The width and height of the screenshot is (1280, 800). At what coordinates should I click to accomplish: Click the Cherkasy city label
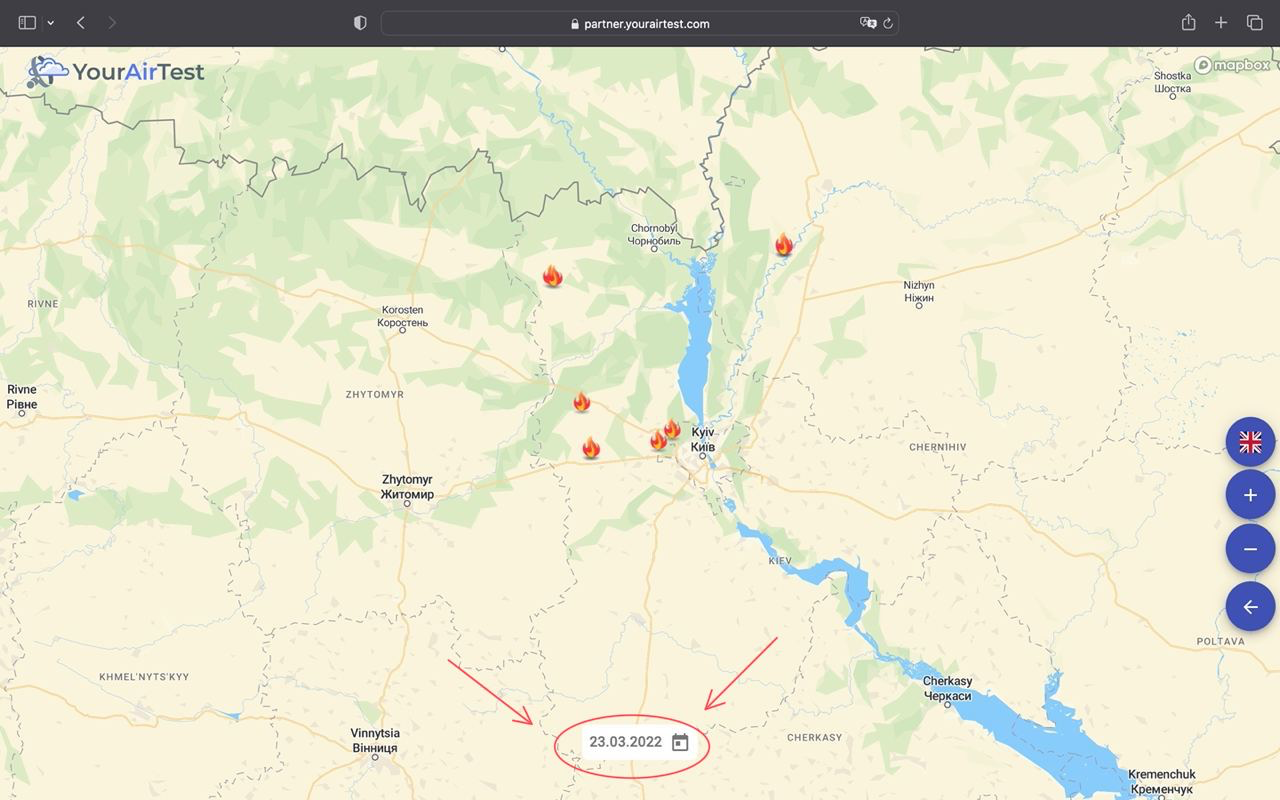[x=947, y=688]
